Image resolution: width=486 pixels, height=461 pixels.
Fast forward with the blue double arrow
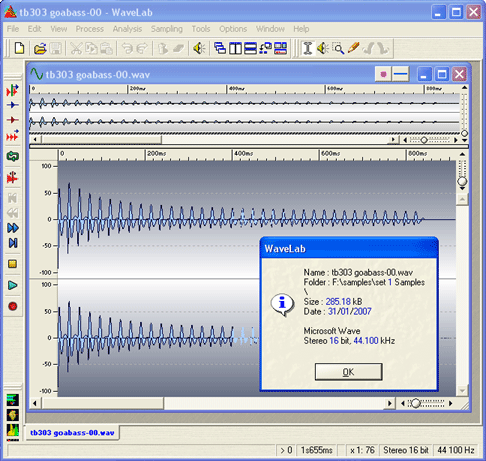[13, 228]
